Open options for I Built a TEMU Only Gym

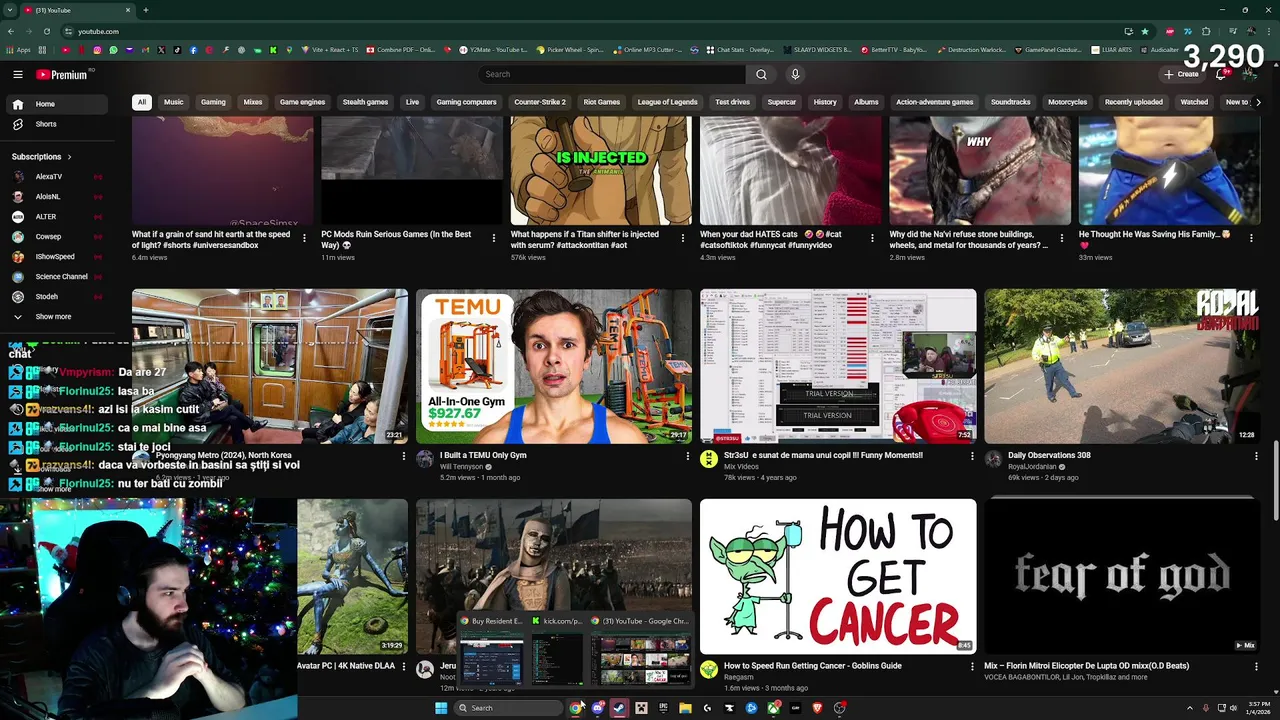[x=687, y=456]
